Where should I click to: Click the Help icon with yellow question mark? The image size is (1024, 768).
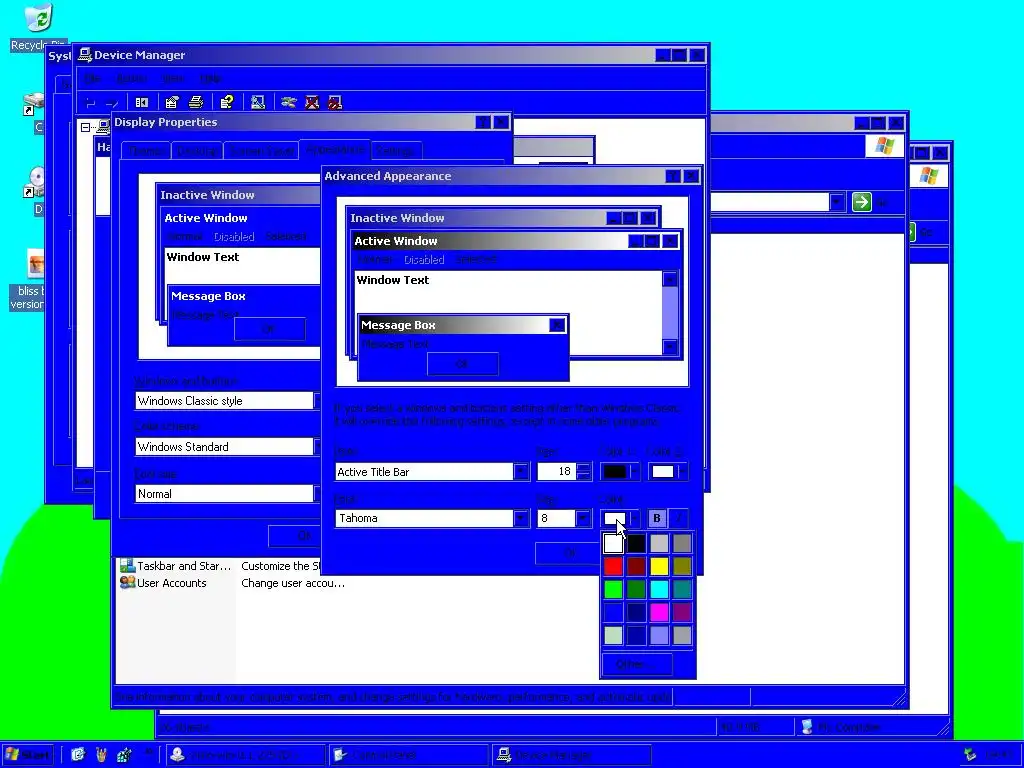(x=227, y=102)
